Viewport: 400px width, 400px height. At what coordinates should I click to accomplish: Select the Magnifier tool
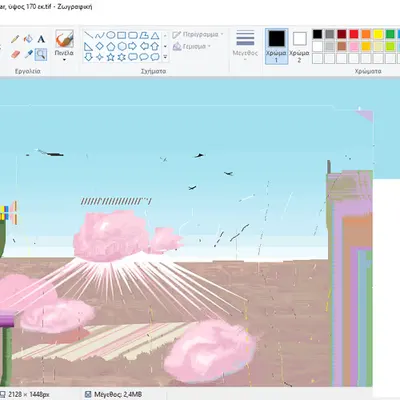(41, 54)
